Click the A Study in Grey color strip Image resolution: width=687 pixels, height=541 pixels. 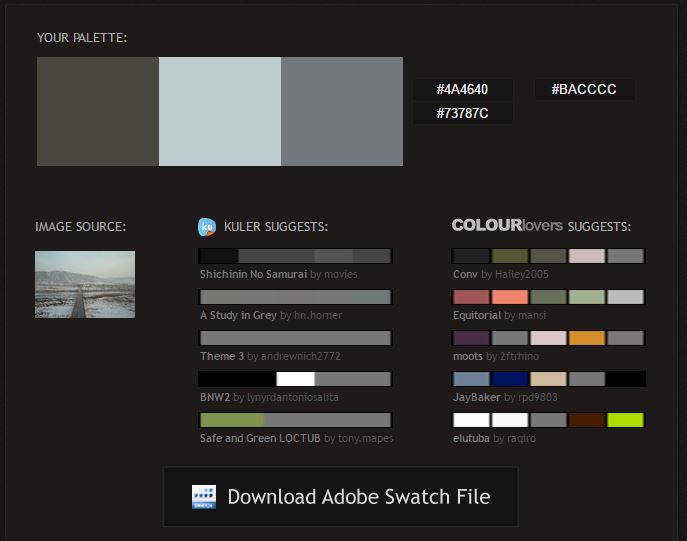[295, 297]
